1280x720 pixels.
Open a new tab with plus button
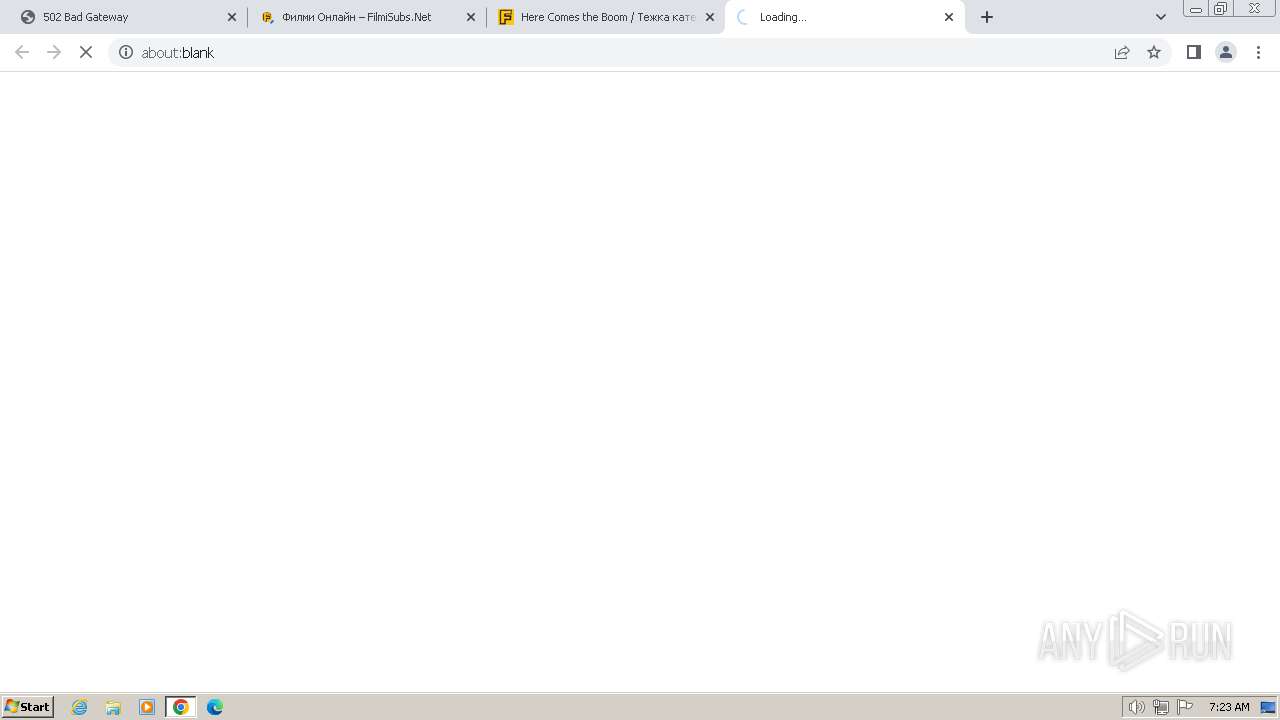pyautogui.click(x=987, y=17)
